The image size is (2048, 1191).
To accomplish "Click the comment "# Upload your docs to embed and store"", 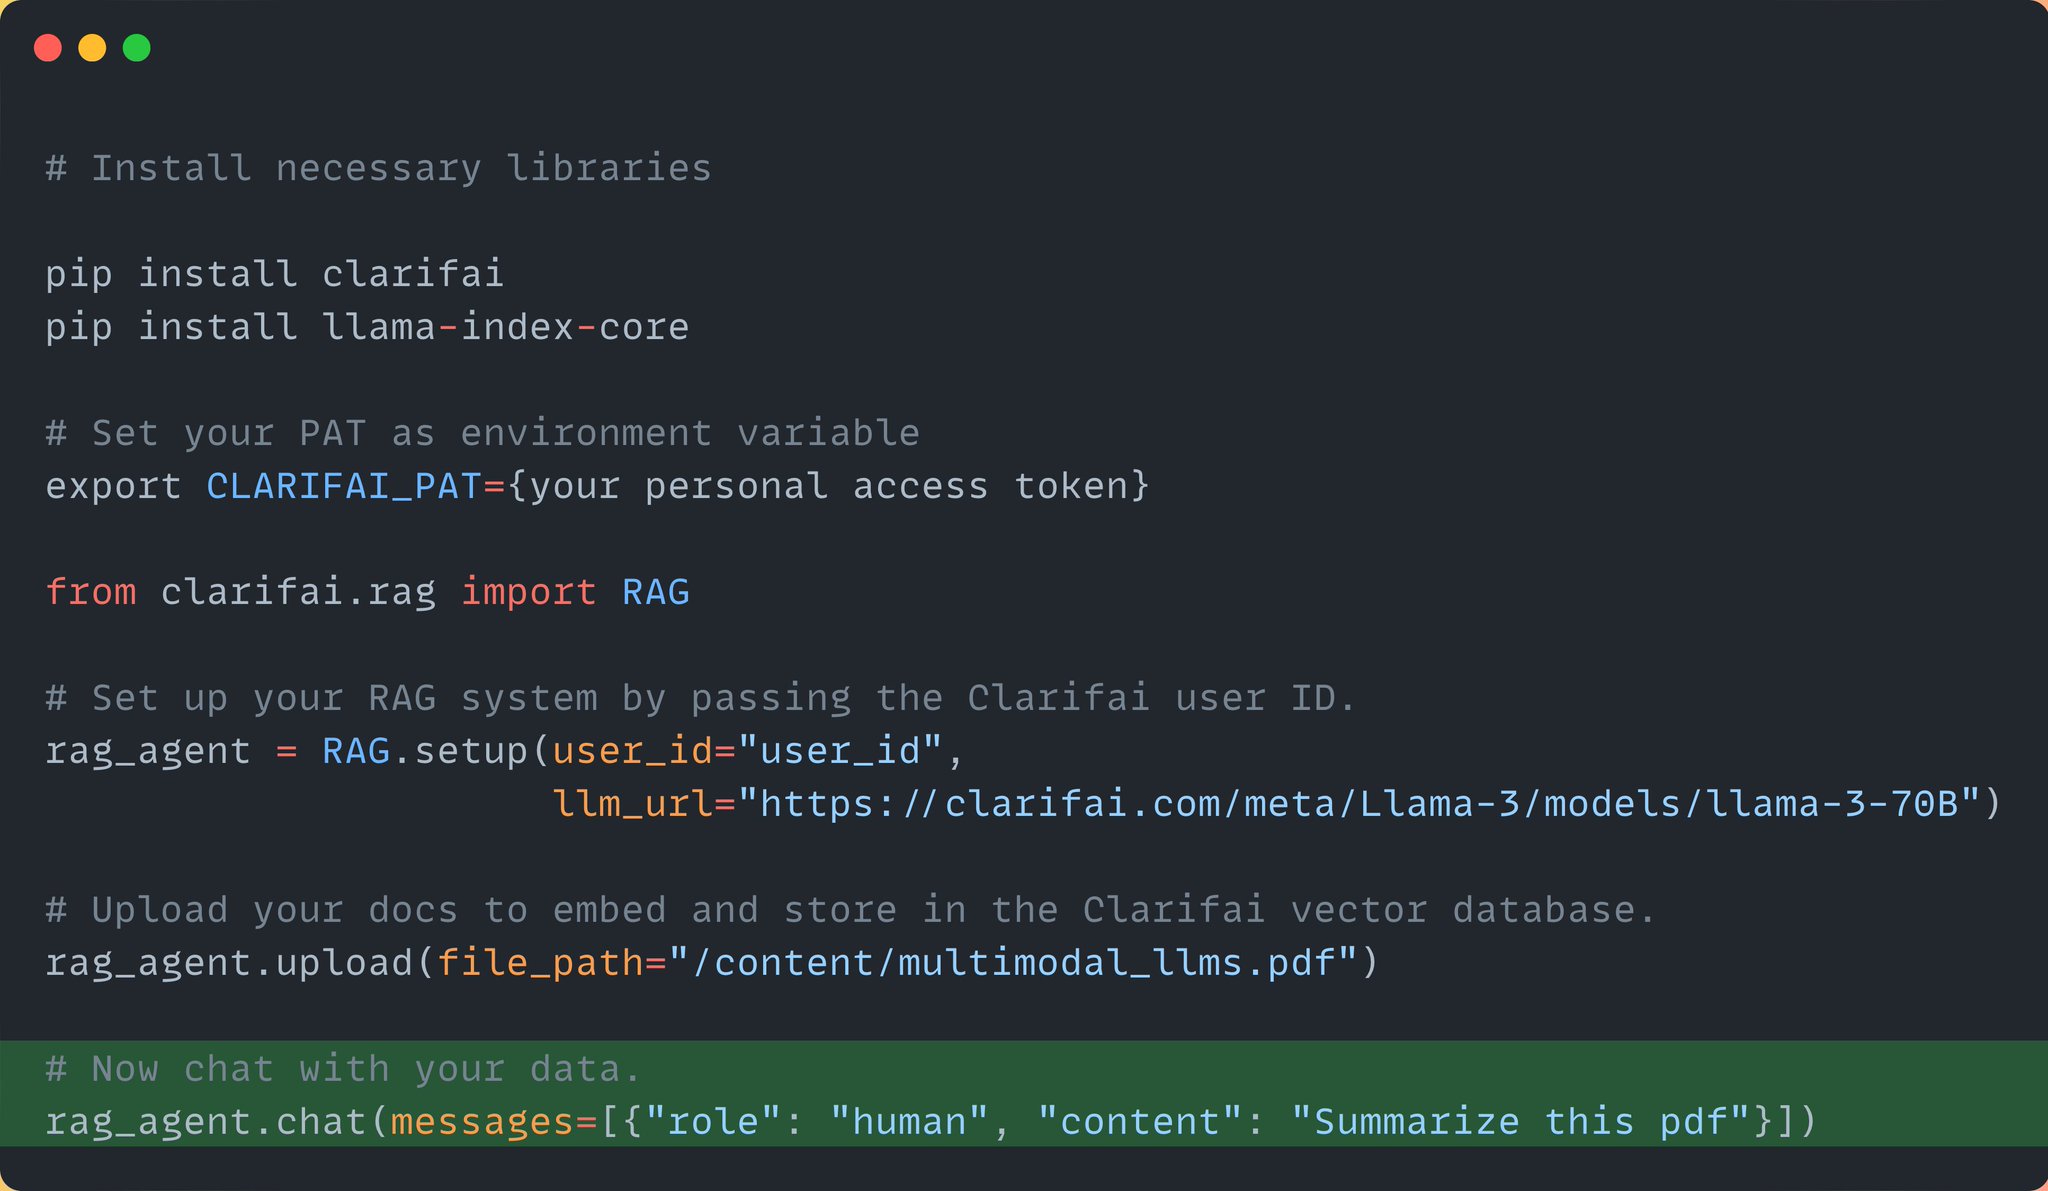I will (851, 910).
